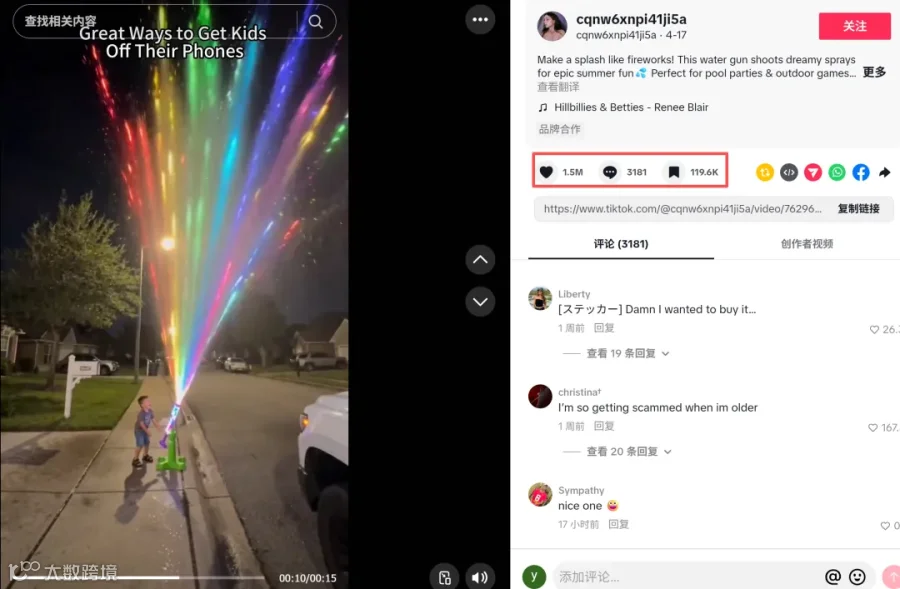Bookmark the video using the favorites icon

click(674, 172)
